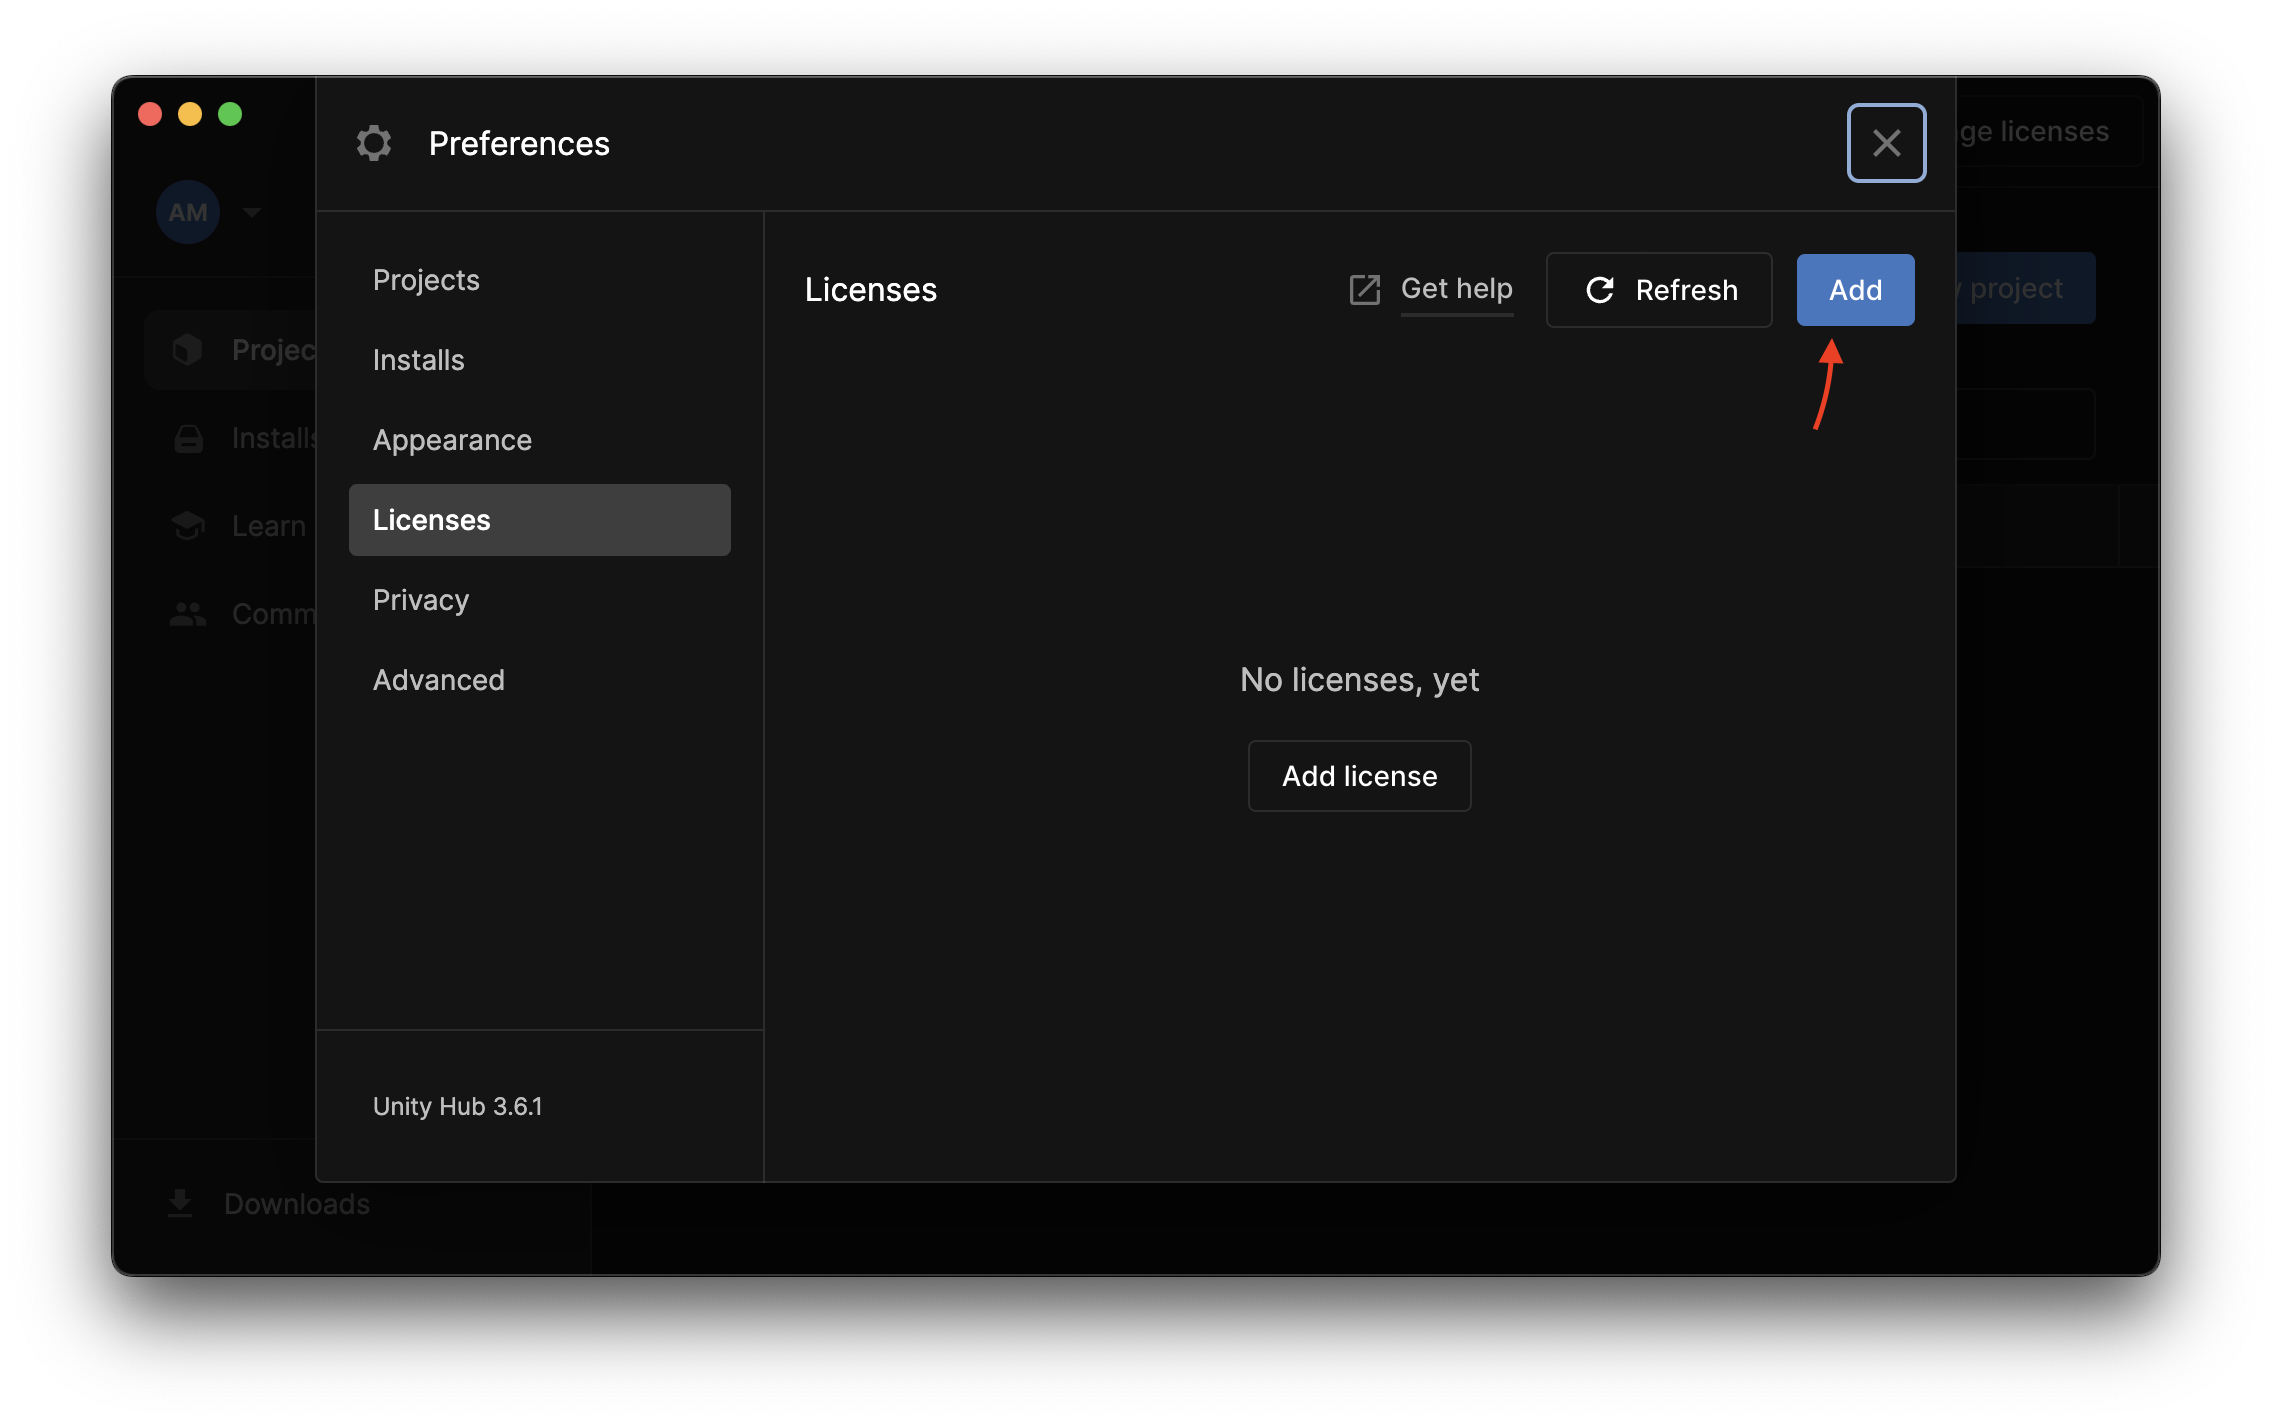Open the Privacy preferences section
The height and width of the screenshot is (1424, 2272).
point(420,600)
